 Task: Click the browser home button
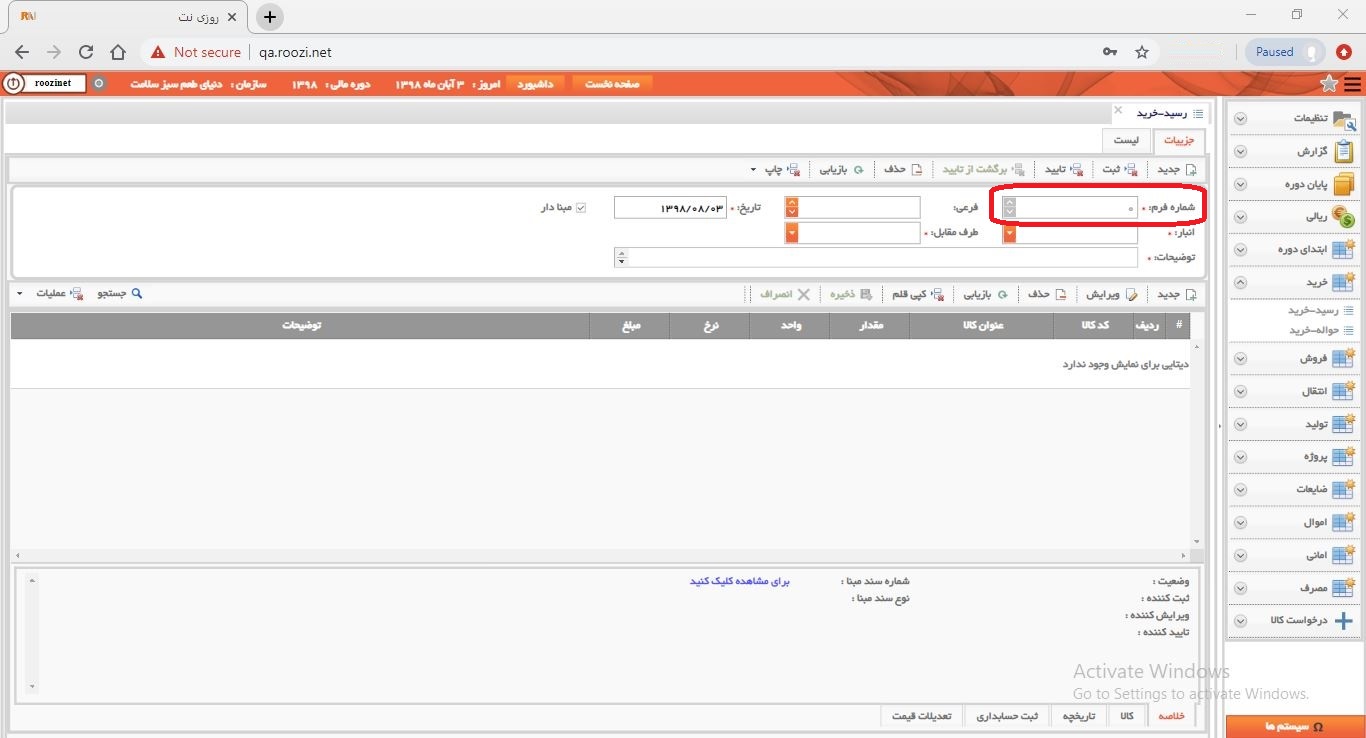tap(118, 52)
